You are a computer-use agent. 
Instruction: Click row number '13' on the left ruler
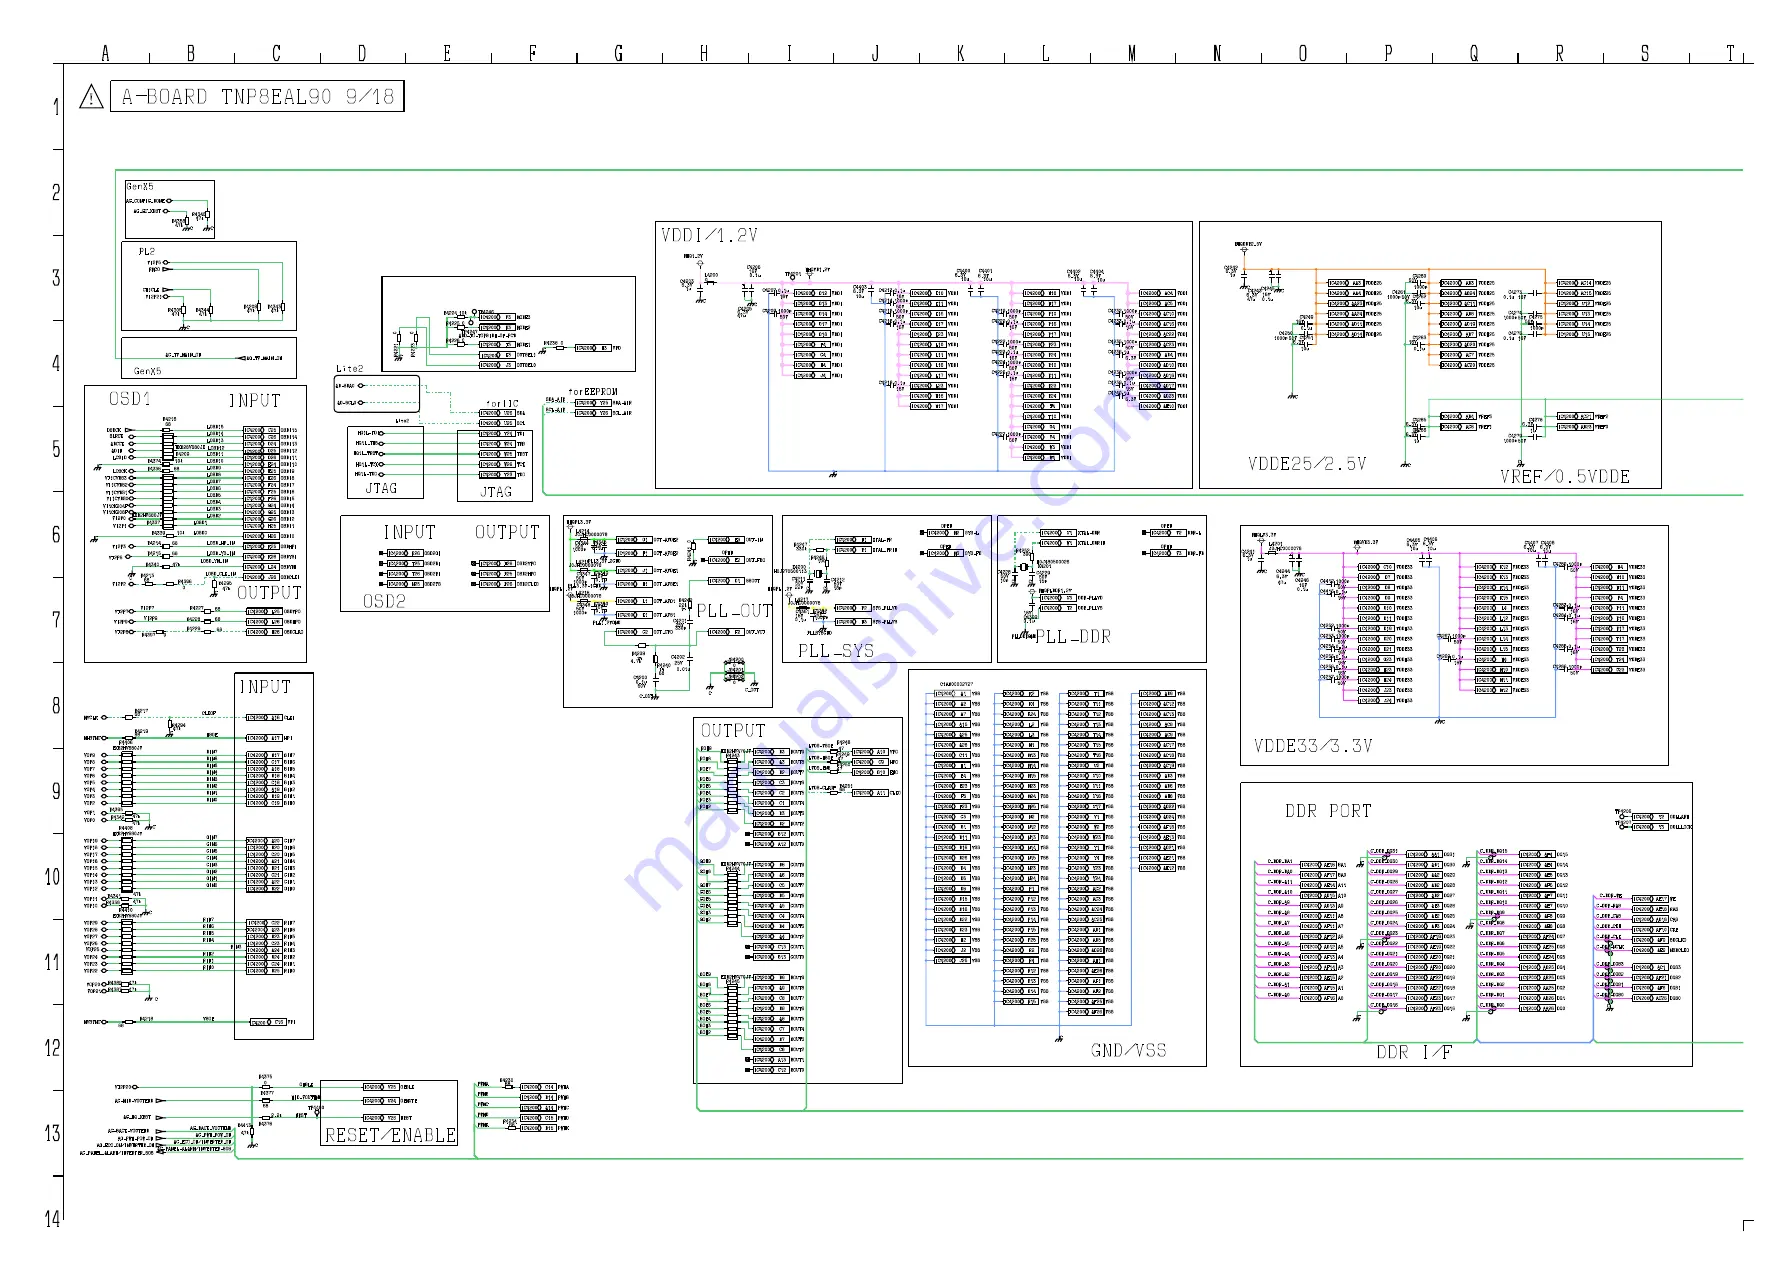52,1133
